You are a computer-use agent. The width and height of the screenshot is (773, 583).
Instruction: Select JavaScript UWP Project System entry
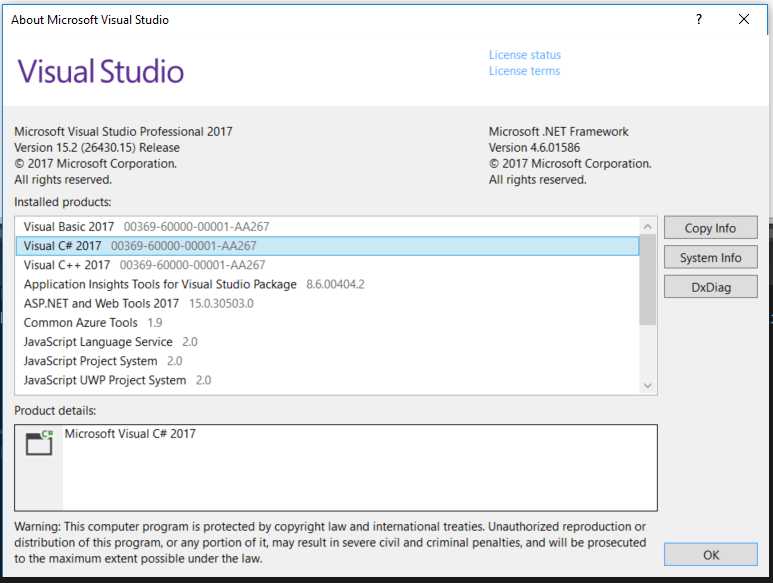(x=327, y=380)
